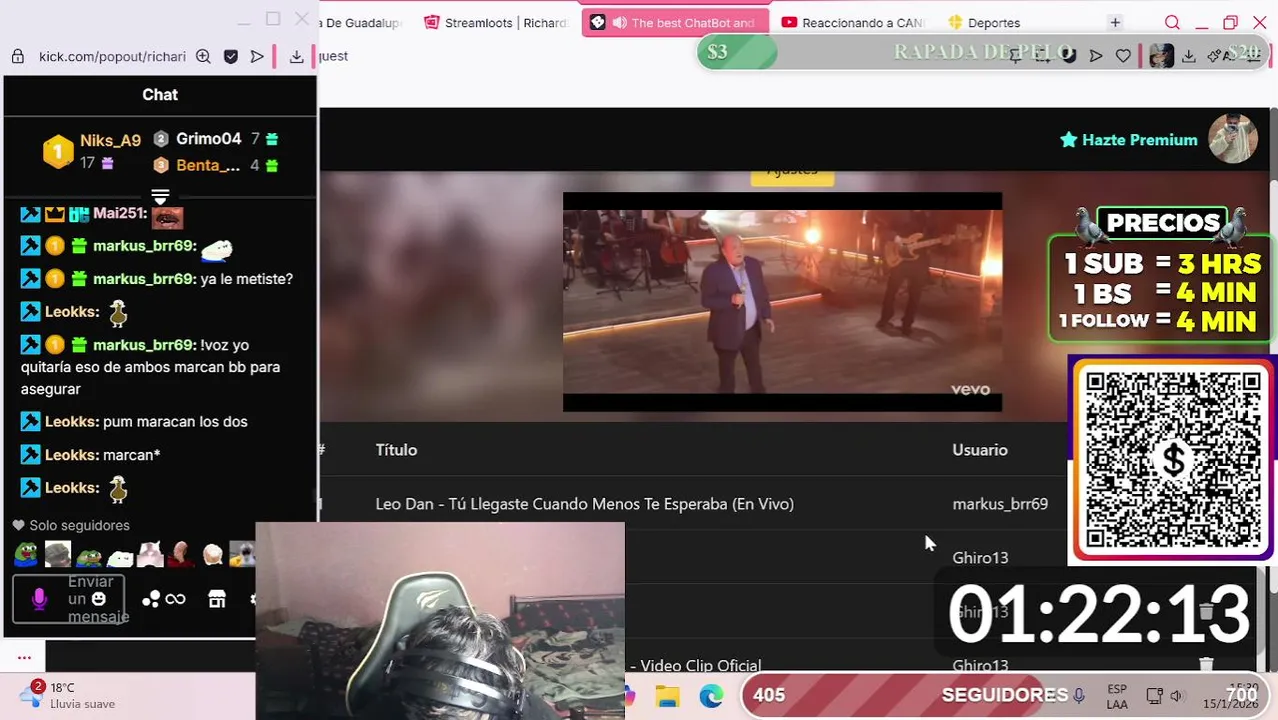Switch to Streamloots | Richard tab
The width and height of the screenshot is (1278, 720).
point(497,23)
